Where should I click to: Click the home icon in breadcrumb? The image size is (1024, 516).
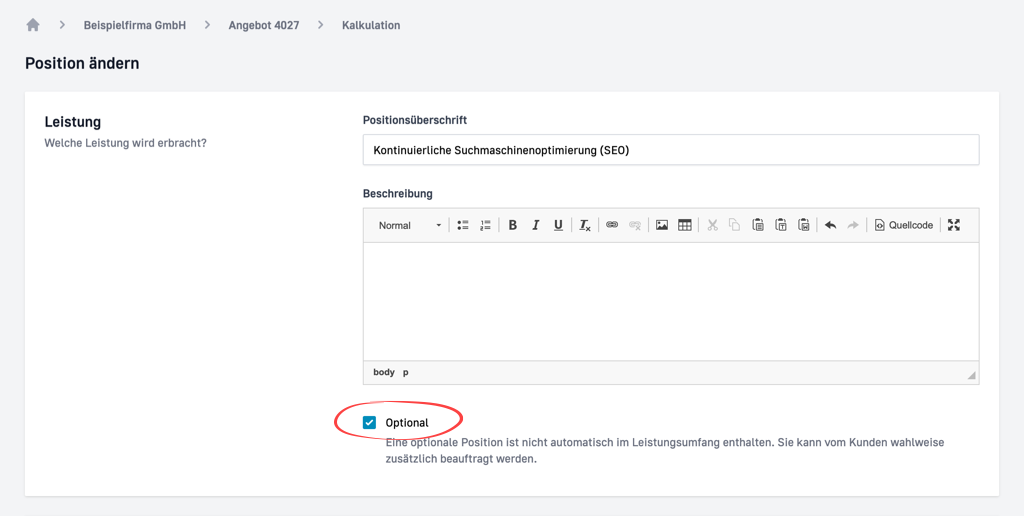point(33,25)
